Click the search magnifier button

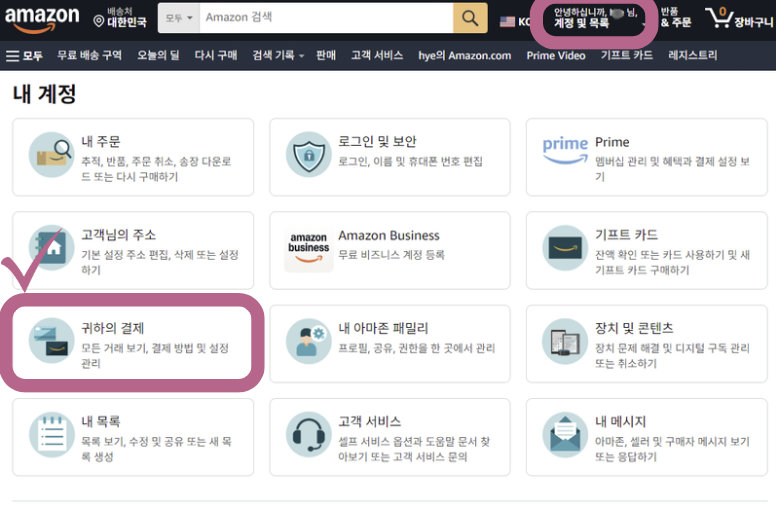470,18
